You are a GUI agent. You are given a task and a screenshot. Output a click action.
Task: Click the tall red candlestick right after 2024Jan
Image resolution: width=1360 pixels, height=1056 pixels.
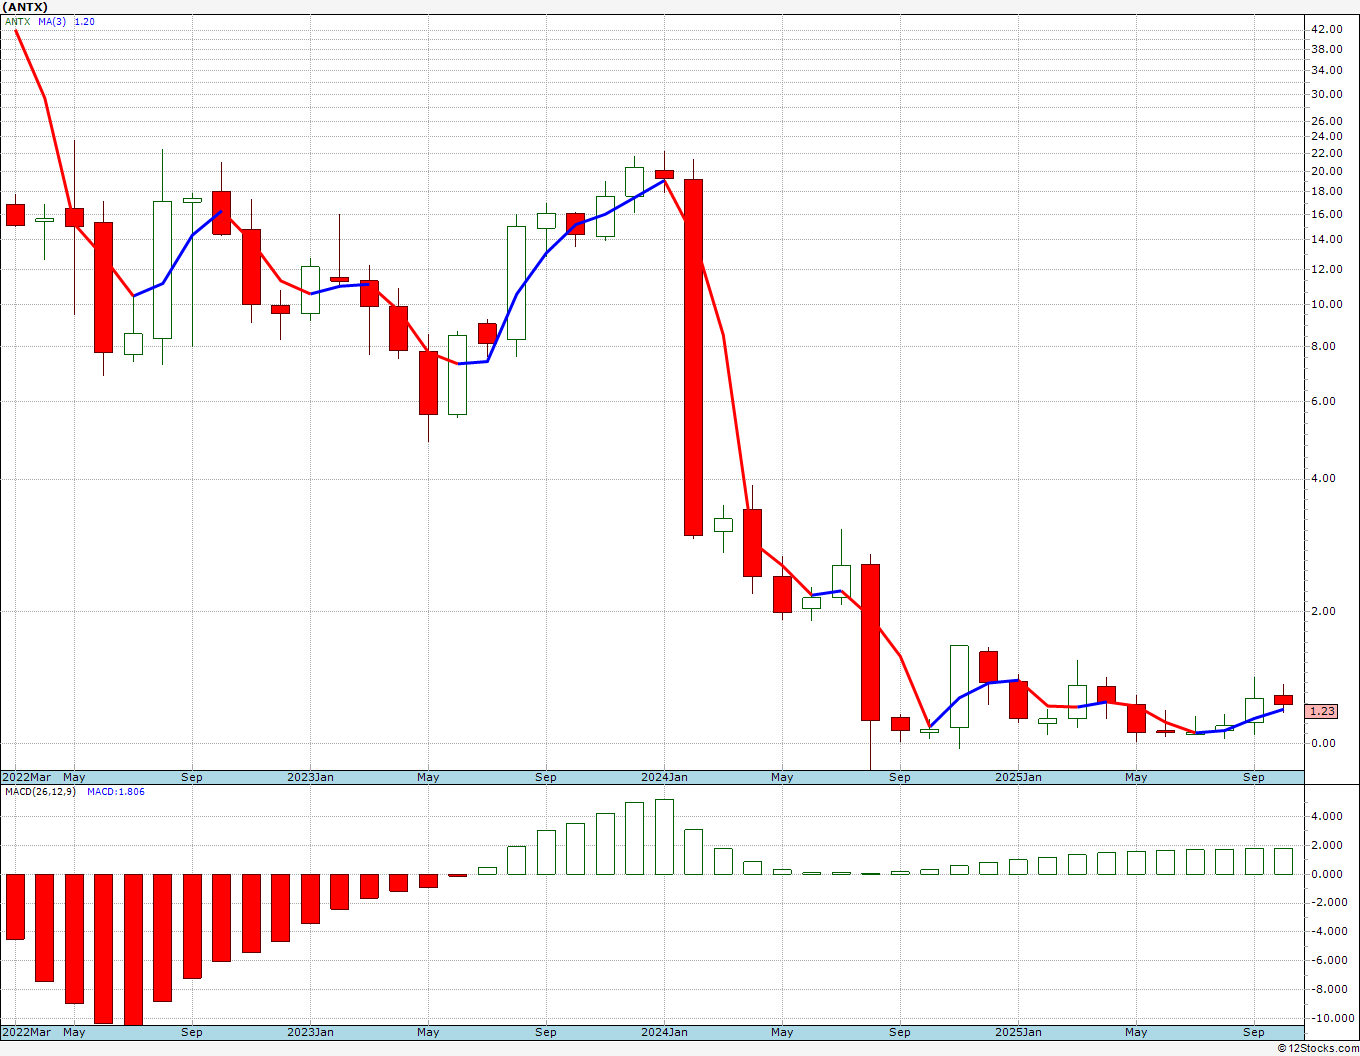[x=693, y=357]
